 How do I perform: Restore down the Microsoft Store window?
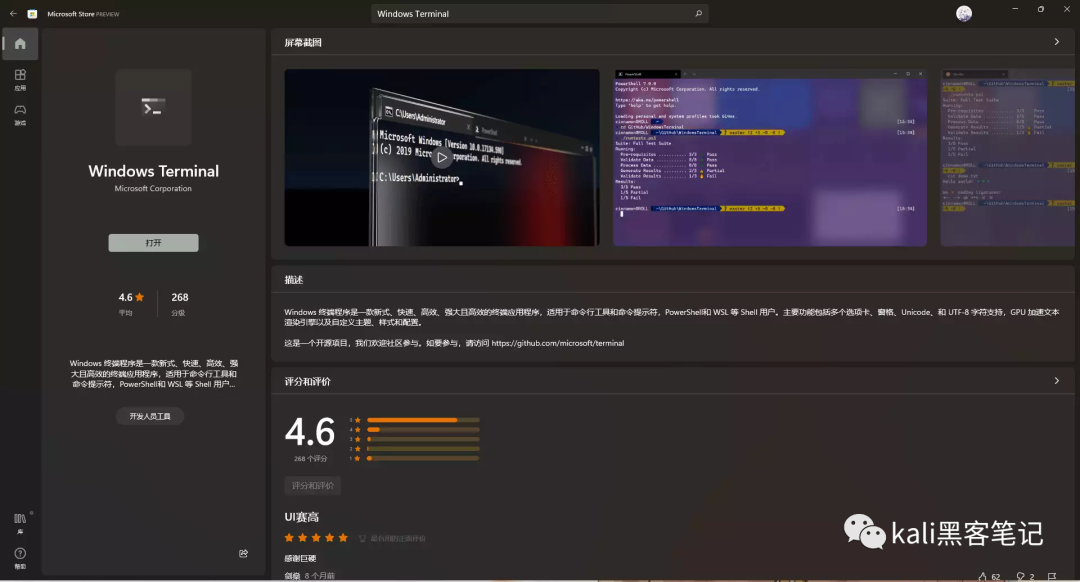[x=1041, y=9]
